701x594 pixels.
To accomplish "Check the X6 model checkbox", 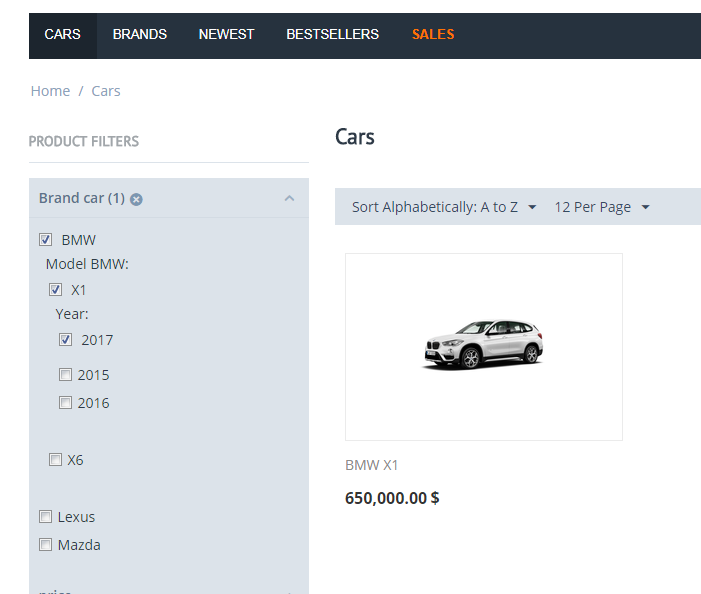I will point(55,459).
